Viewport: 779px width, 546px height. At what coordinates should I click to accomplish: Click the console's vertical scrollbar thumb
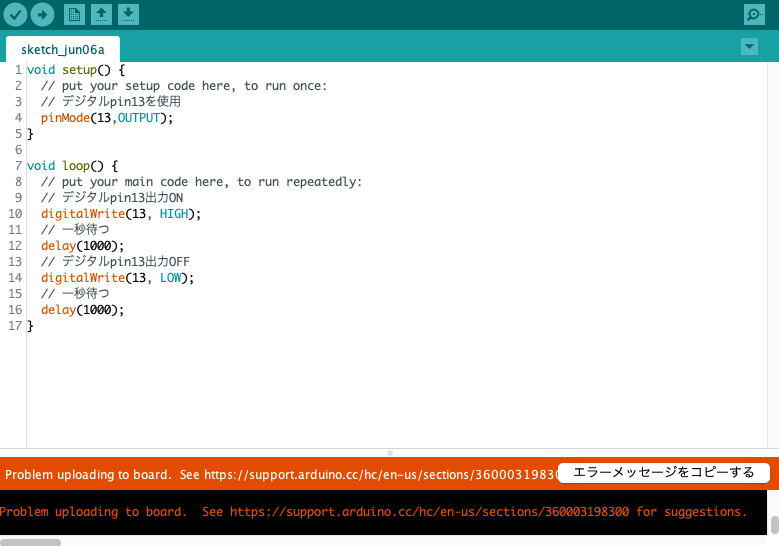tap(774, 525)
